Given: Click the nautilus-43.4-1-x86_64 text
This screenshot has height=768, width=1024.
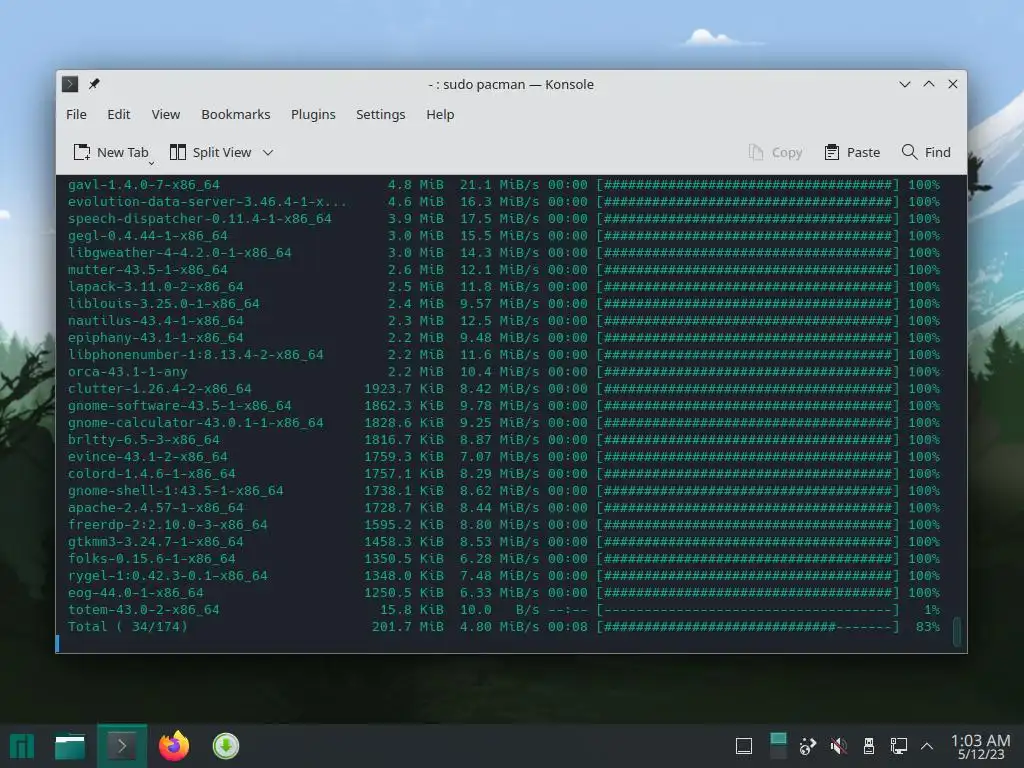Looking at the screenshot, I should point(155,321).
